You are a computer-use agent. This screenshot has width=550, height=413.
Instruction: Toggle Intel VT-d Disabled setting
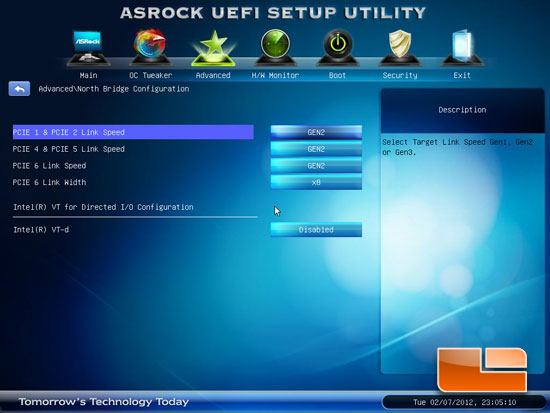[316, 229]
